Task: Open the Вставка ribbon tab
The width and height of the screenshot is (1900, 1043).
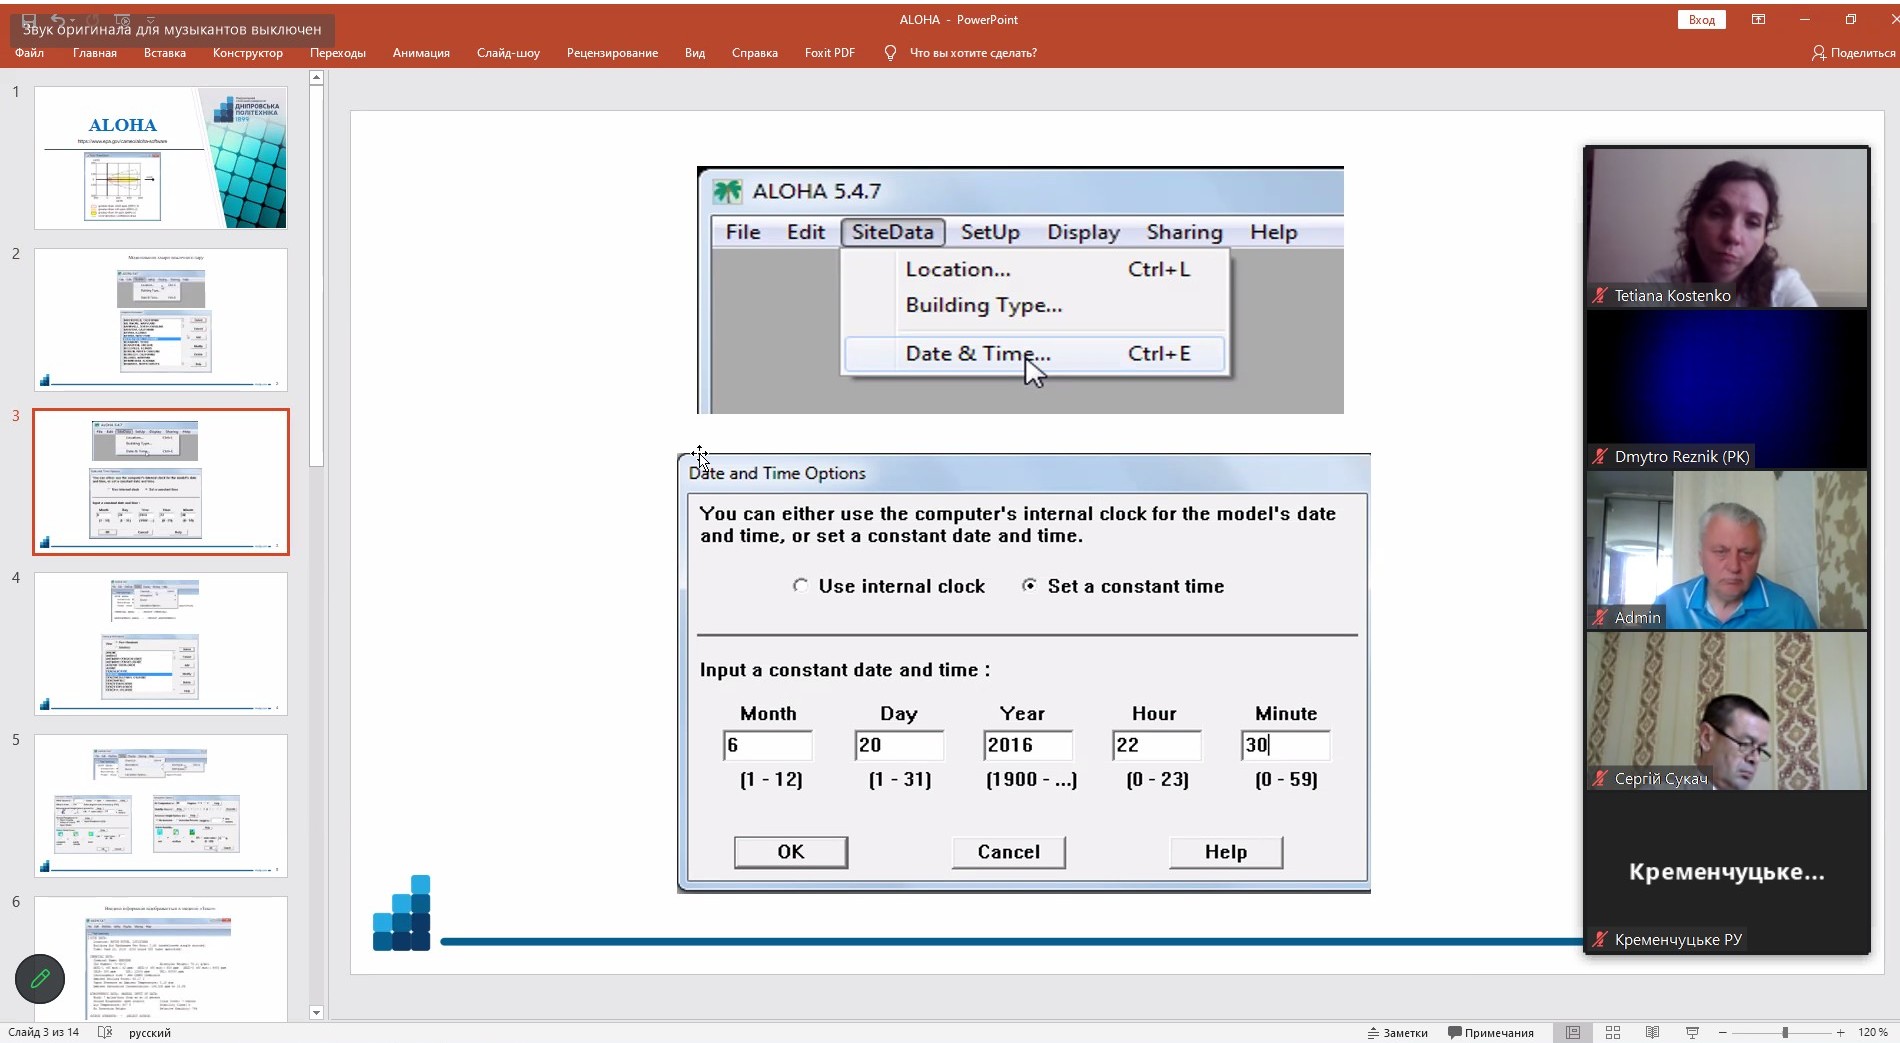Action: 165,53
